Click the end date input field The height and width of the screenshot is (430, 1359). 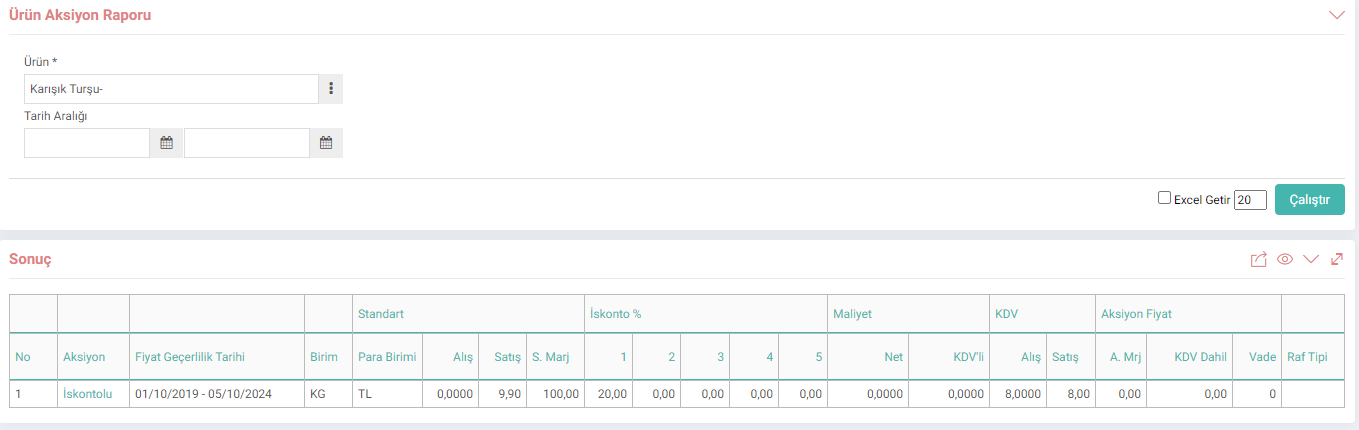247,143
